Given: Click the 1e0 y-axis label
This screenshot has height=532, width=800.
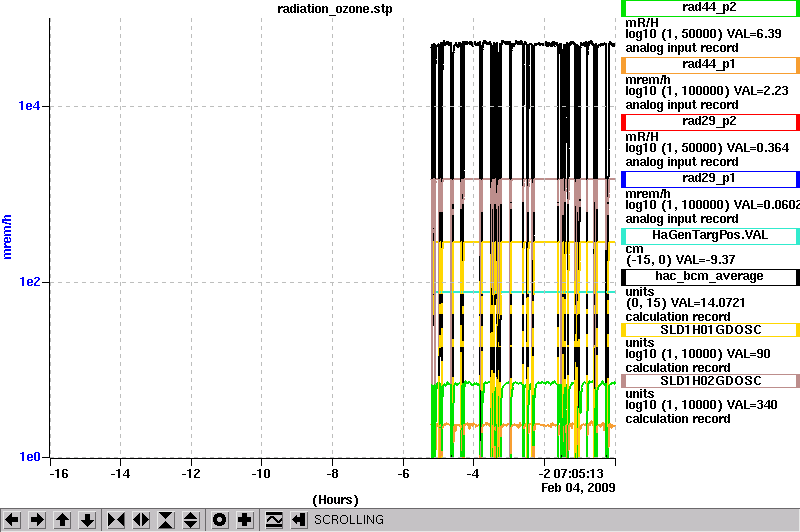Looking at the screenshot, I should point(29,457).
